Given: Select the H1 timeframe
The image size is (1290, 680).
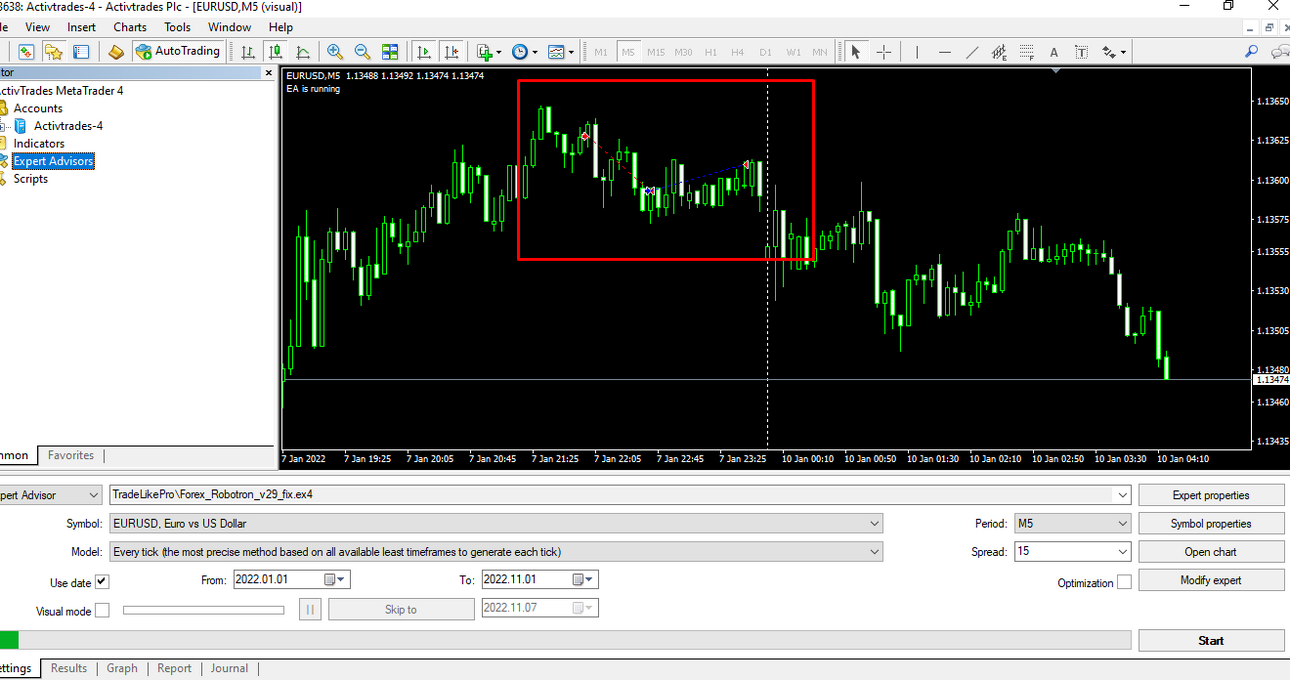Looking at the screenshot, I should tap(711, 52).
